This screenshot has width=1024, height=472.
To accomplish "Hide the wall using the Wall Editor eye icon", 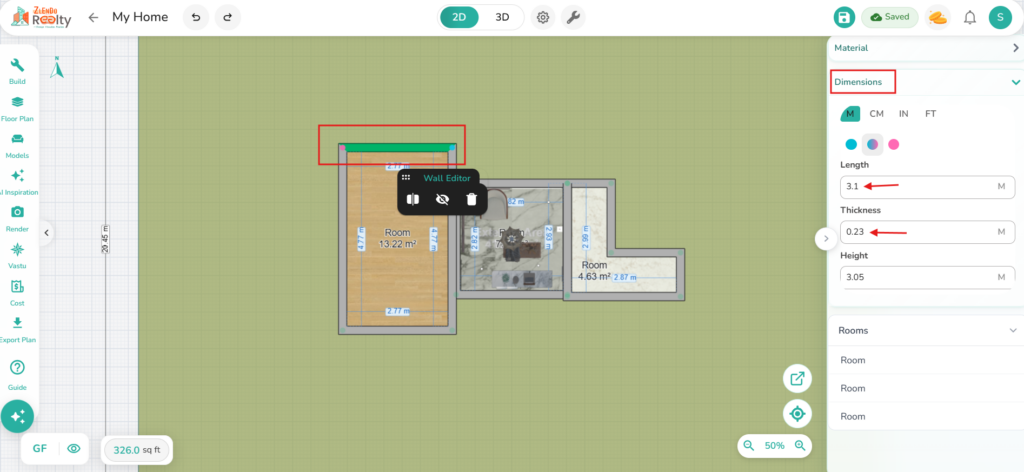I will coord(442,199).
